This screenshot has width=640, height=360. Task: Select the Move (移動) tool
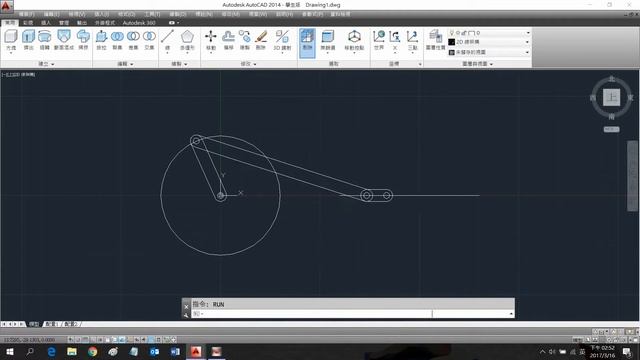point(211,40)
